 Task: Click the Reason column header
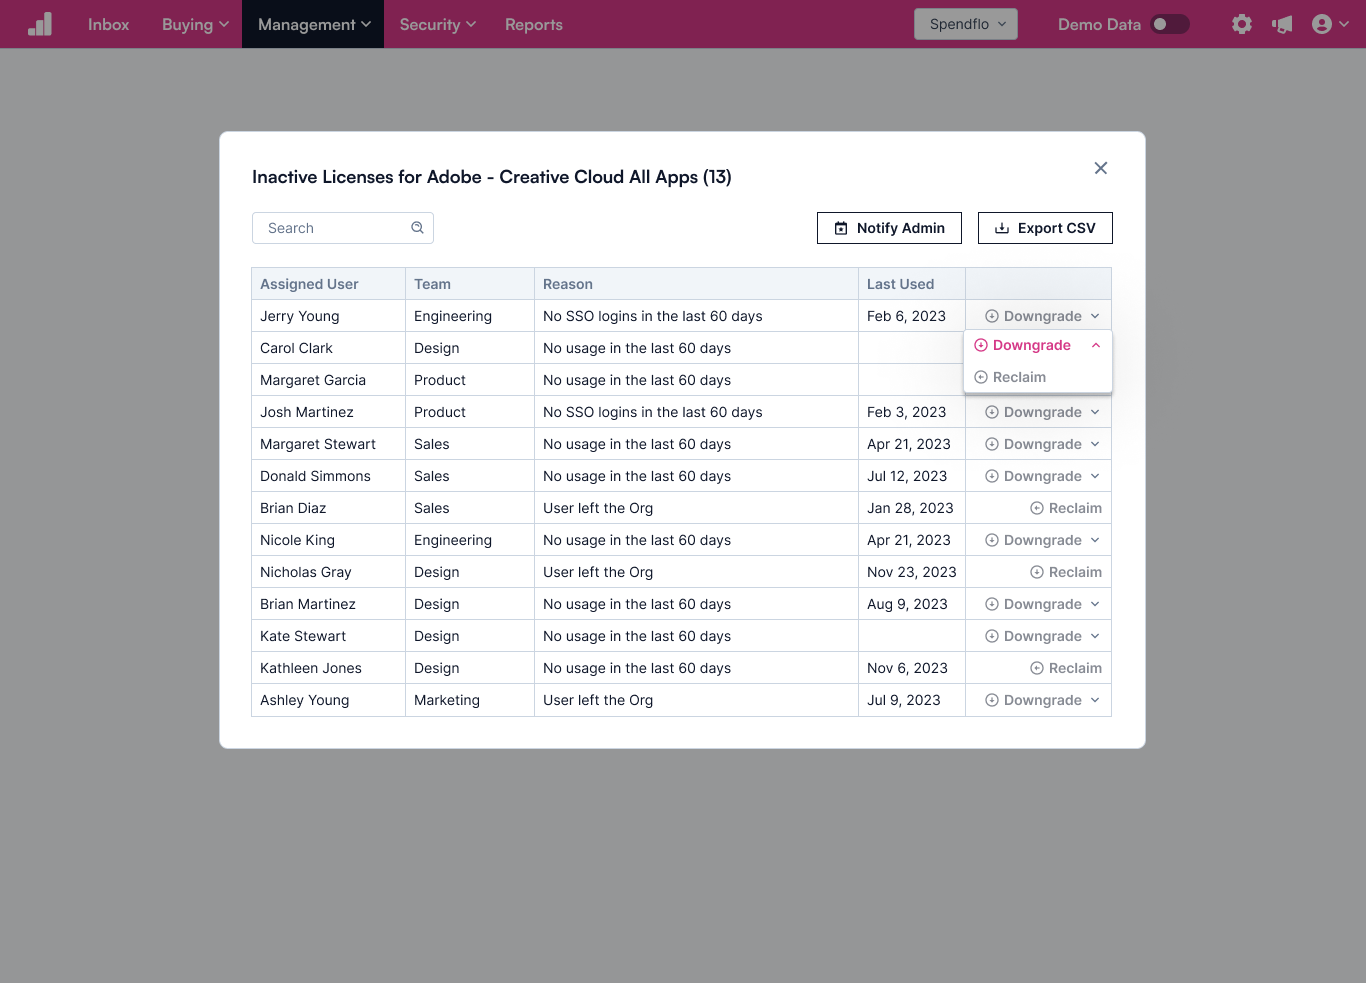(696, 284)
